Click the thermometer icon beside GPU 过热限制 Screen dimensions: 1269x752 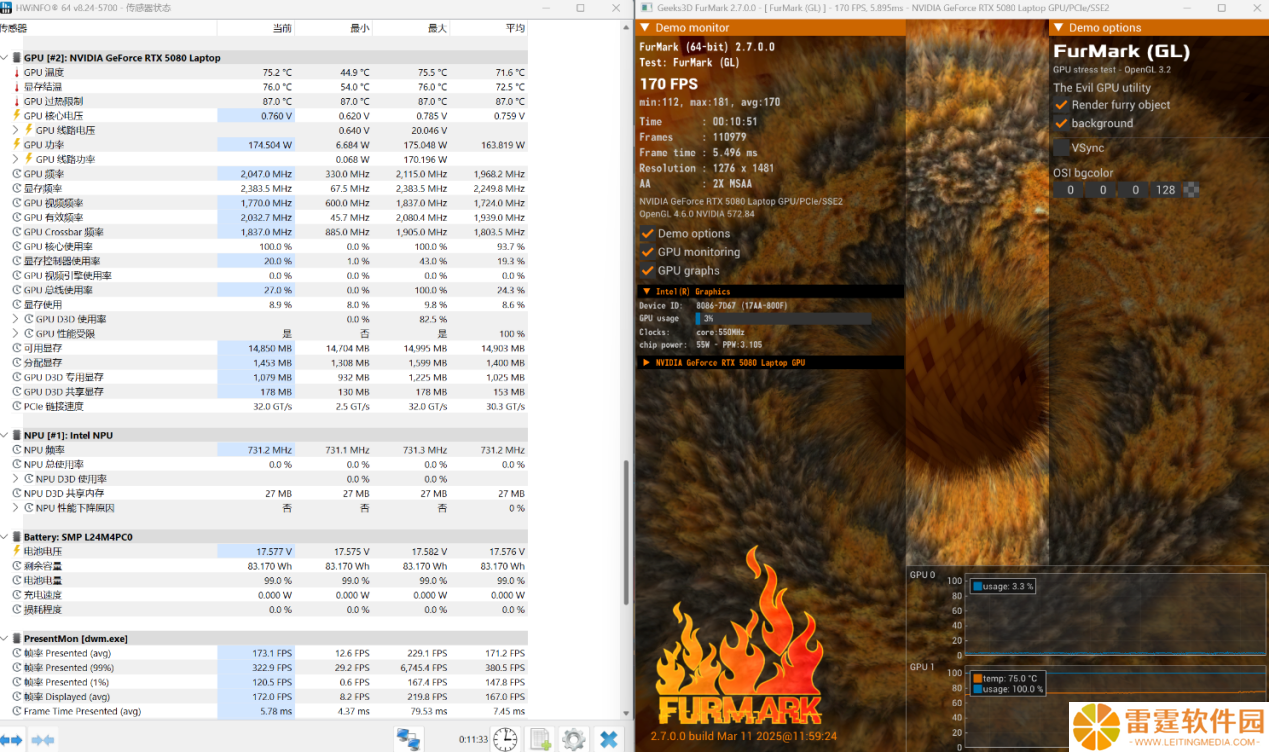(x=17, y=102)
